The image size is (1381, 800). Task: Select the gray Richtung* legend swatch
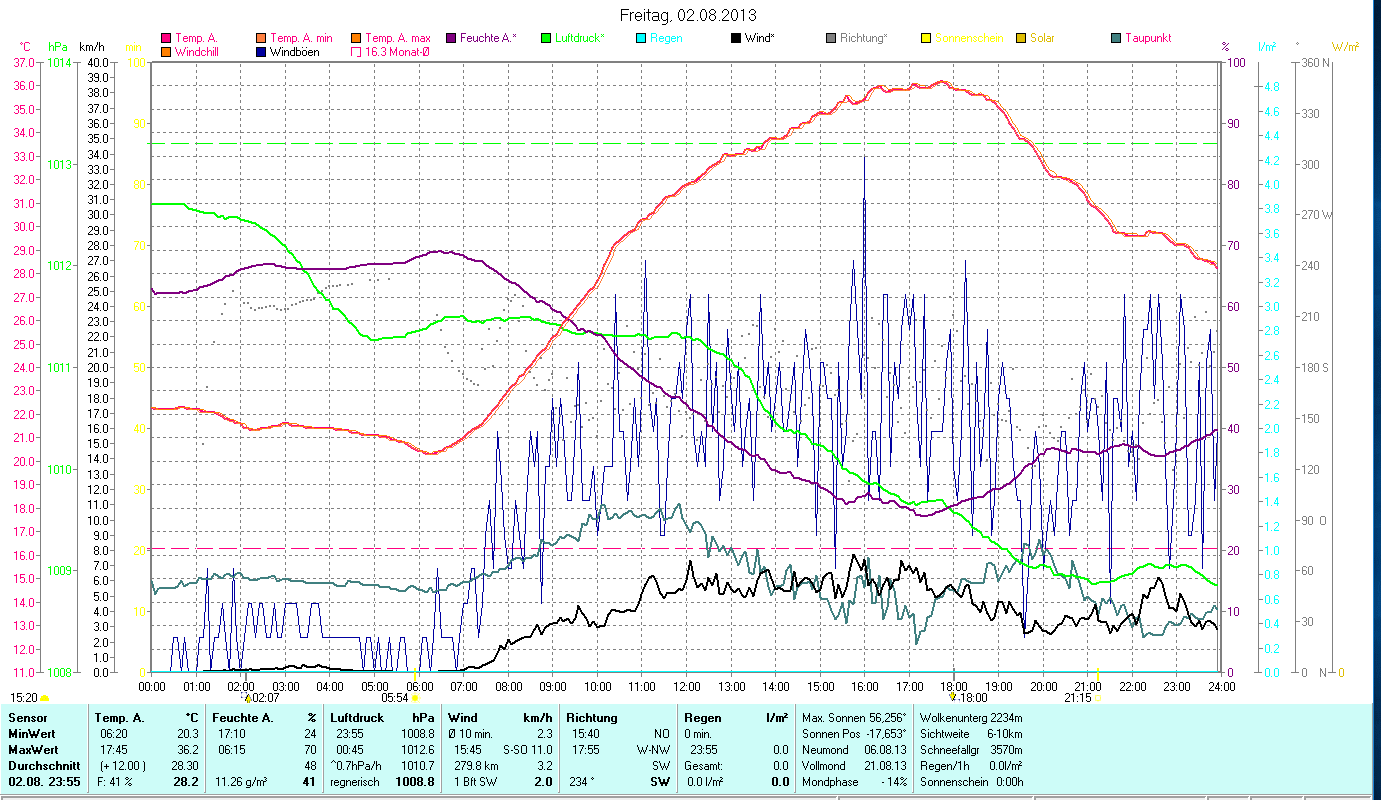(x=831, y=38)
